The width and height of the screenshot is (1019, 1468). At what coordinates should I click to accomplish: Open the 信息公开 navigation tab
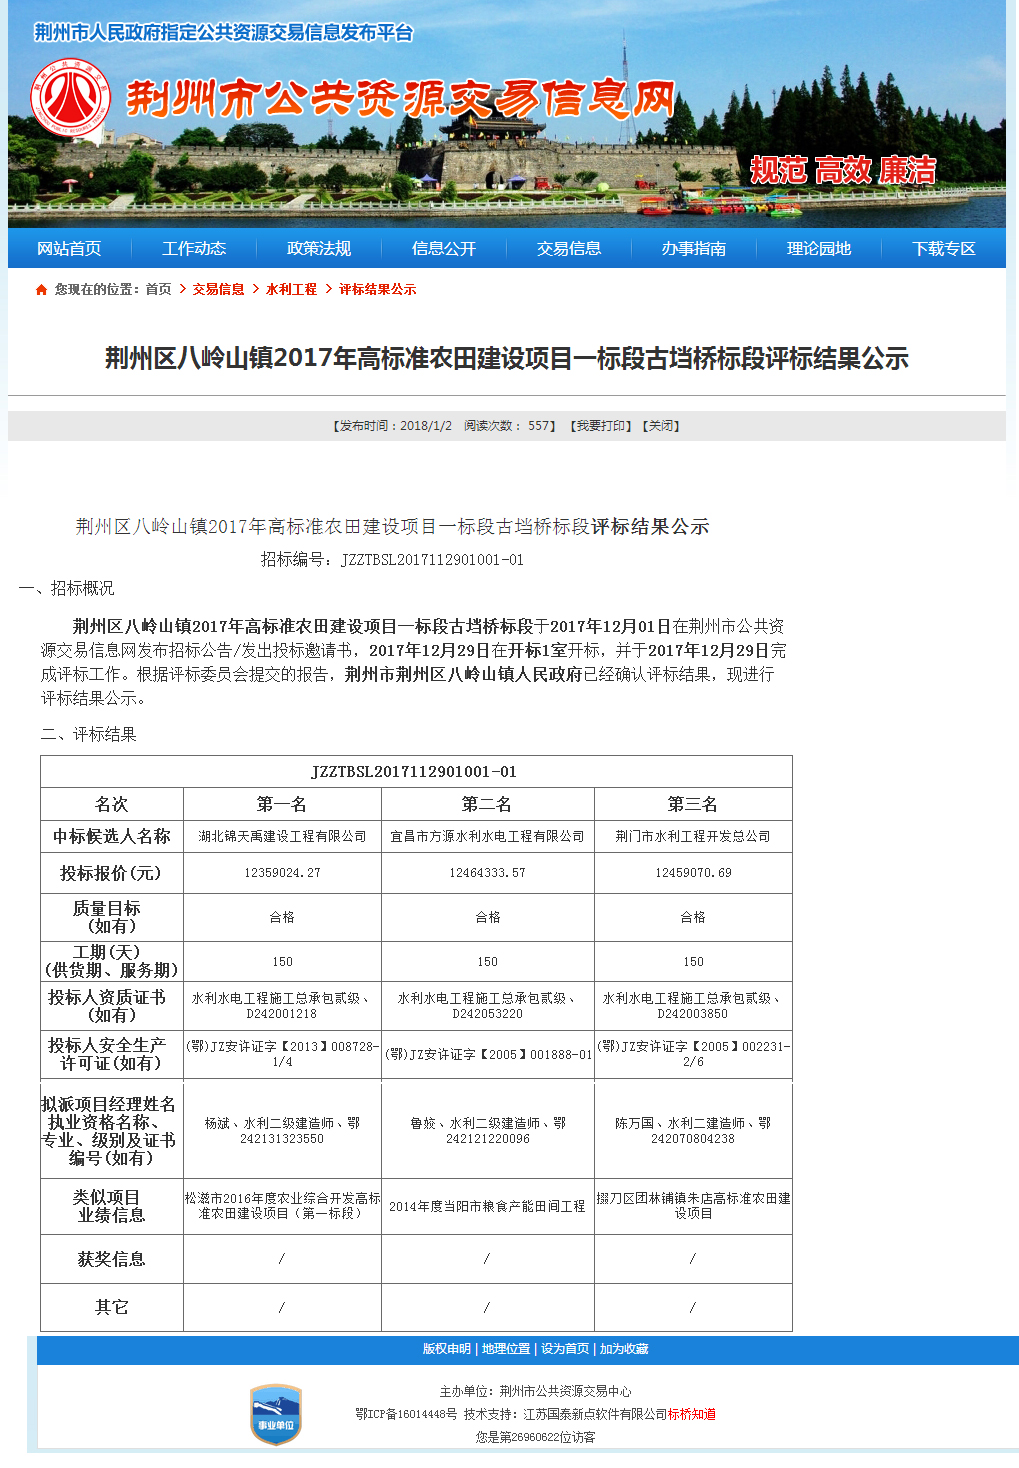point(444,248)
